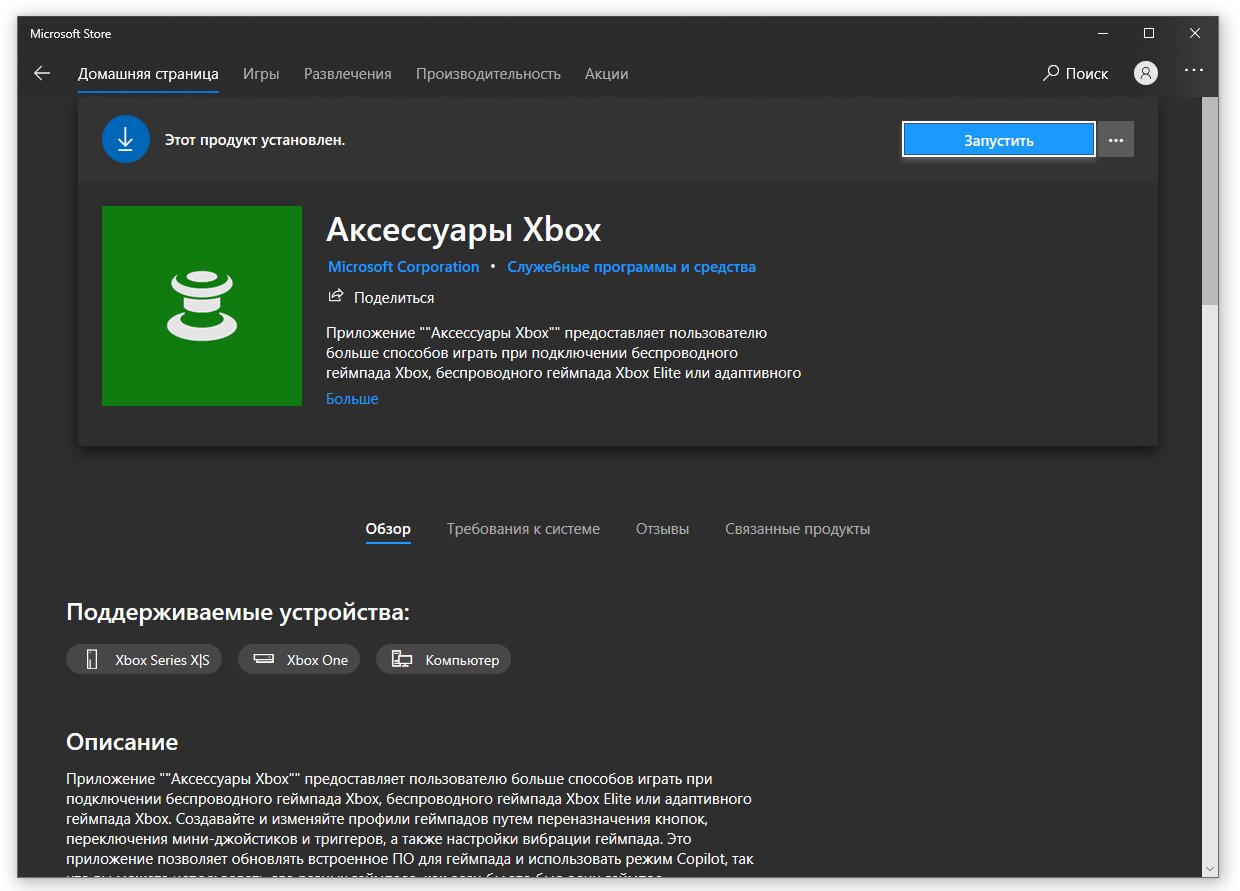Expand more options next to Запустить
1240x891 pixels.
[x=1116, y=140]
